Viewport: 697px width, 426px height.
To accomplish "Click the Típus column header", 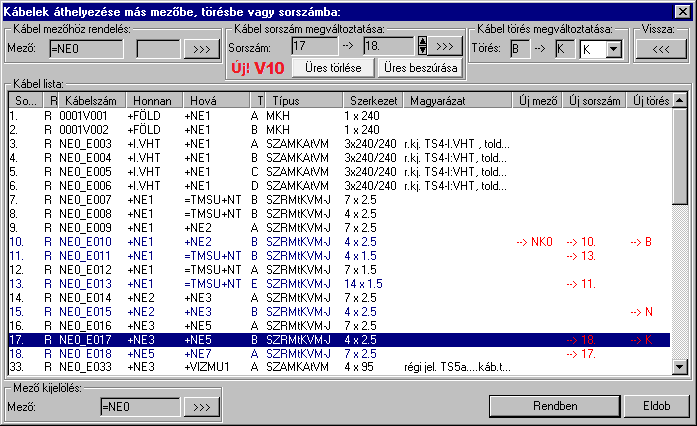I will (x=287, y=101).
